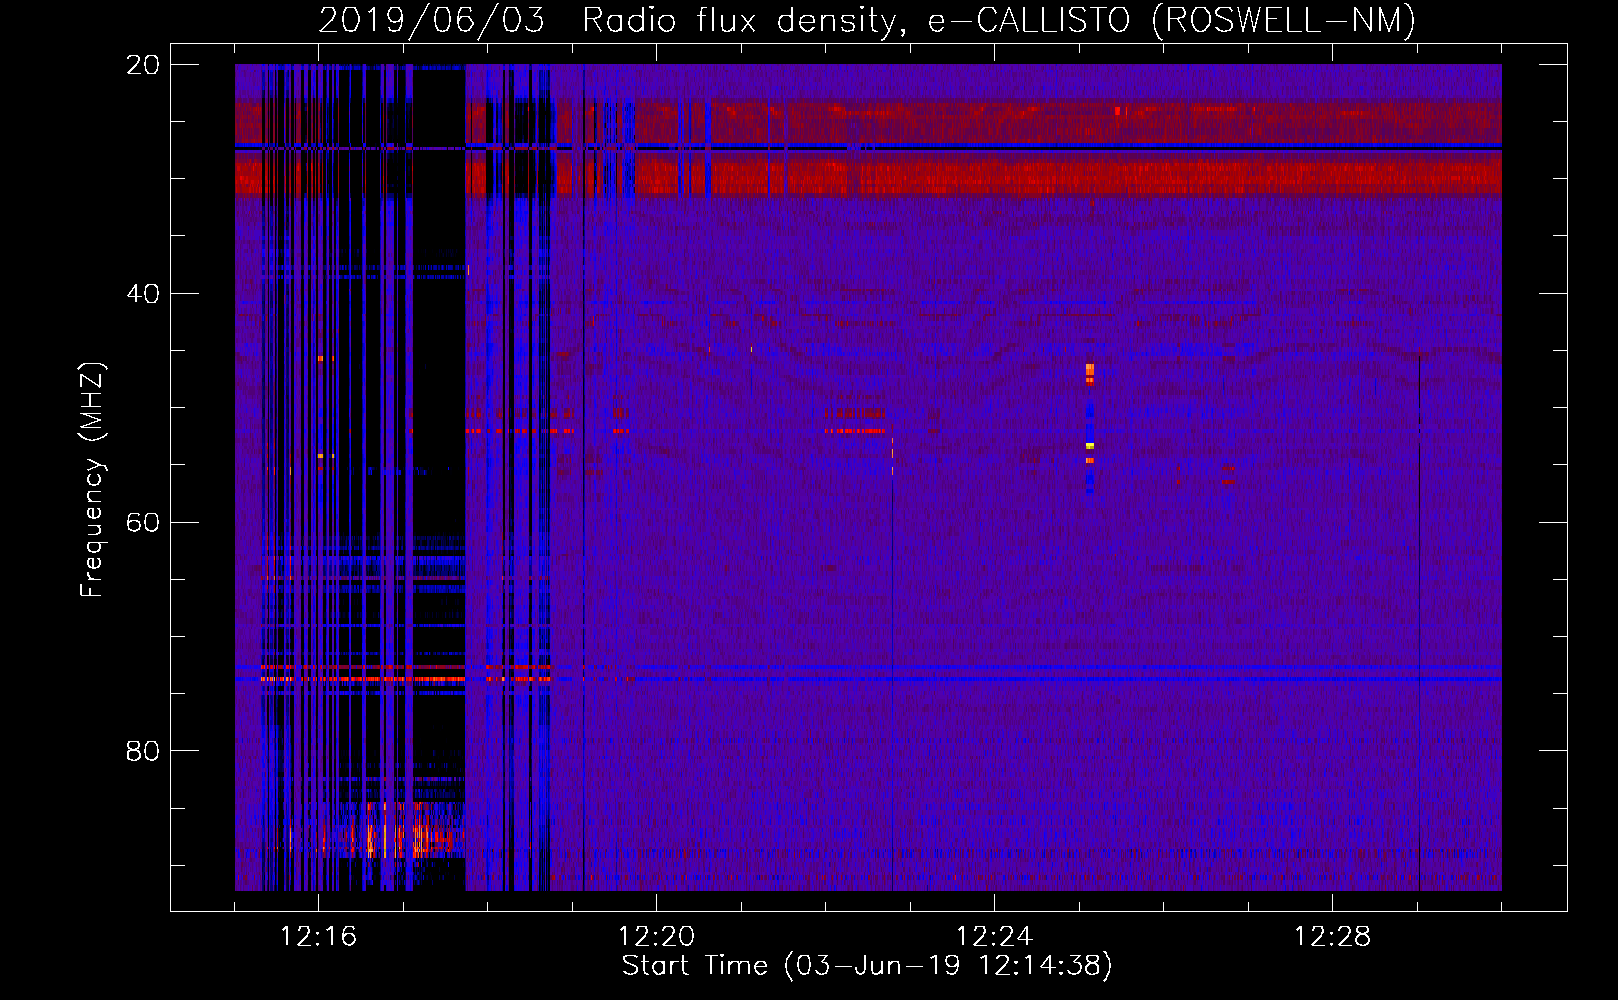The image size is (1618, 1000).
Task: Click the 60 frequency tick label
Action: click(x=142, y=522)
